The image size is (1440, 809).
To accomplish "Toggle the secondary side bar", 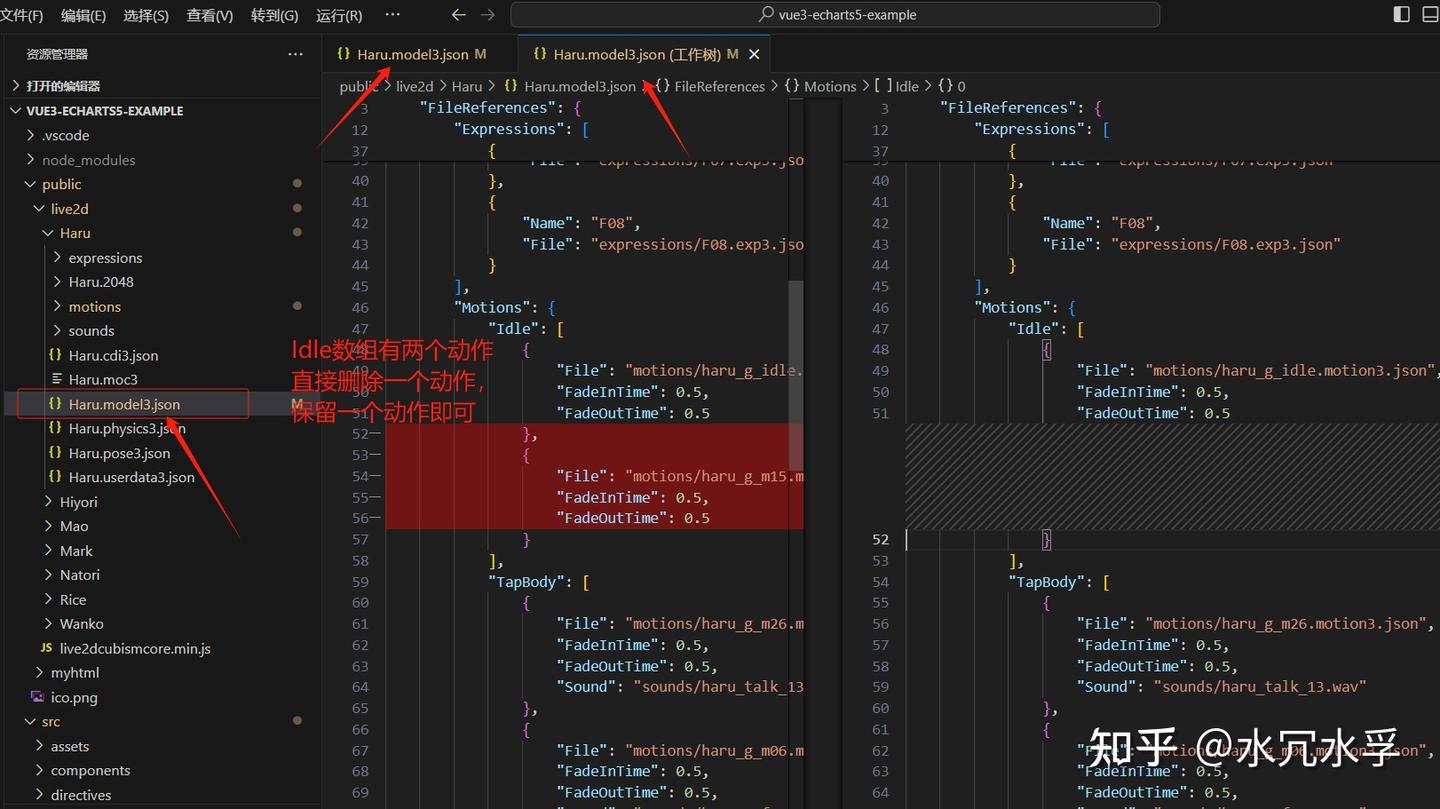I will (1399, 14).
